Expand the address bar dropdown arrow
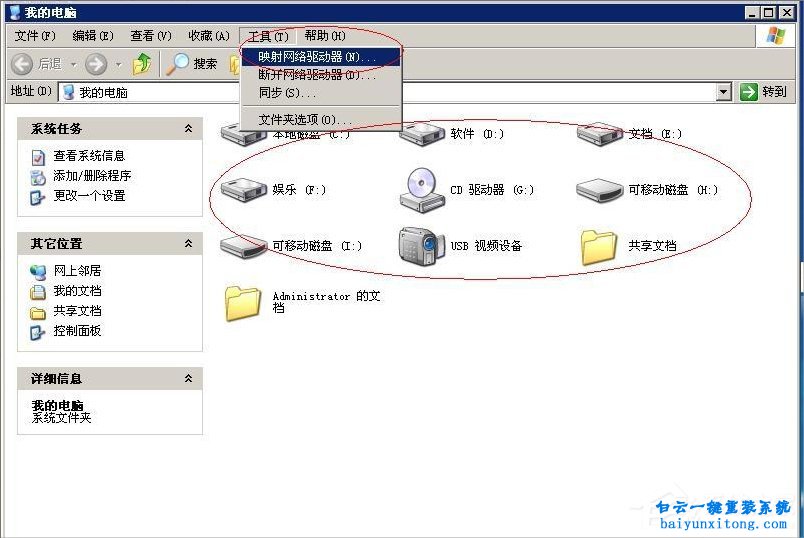Viewport: 804px width, 538px height. (724, 92)
